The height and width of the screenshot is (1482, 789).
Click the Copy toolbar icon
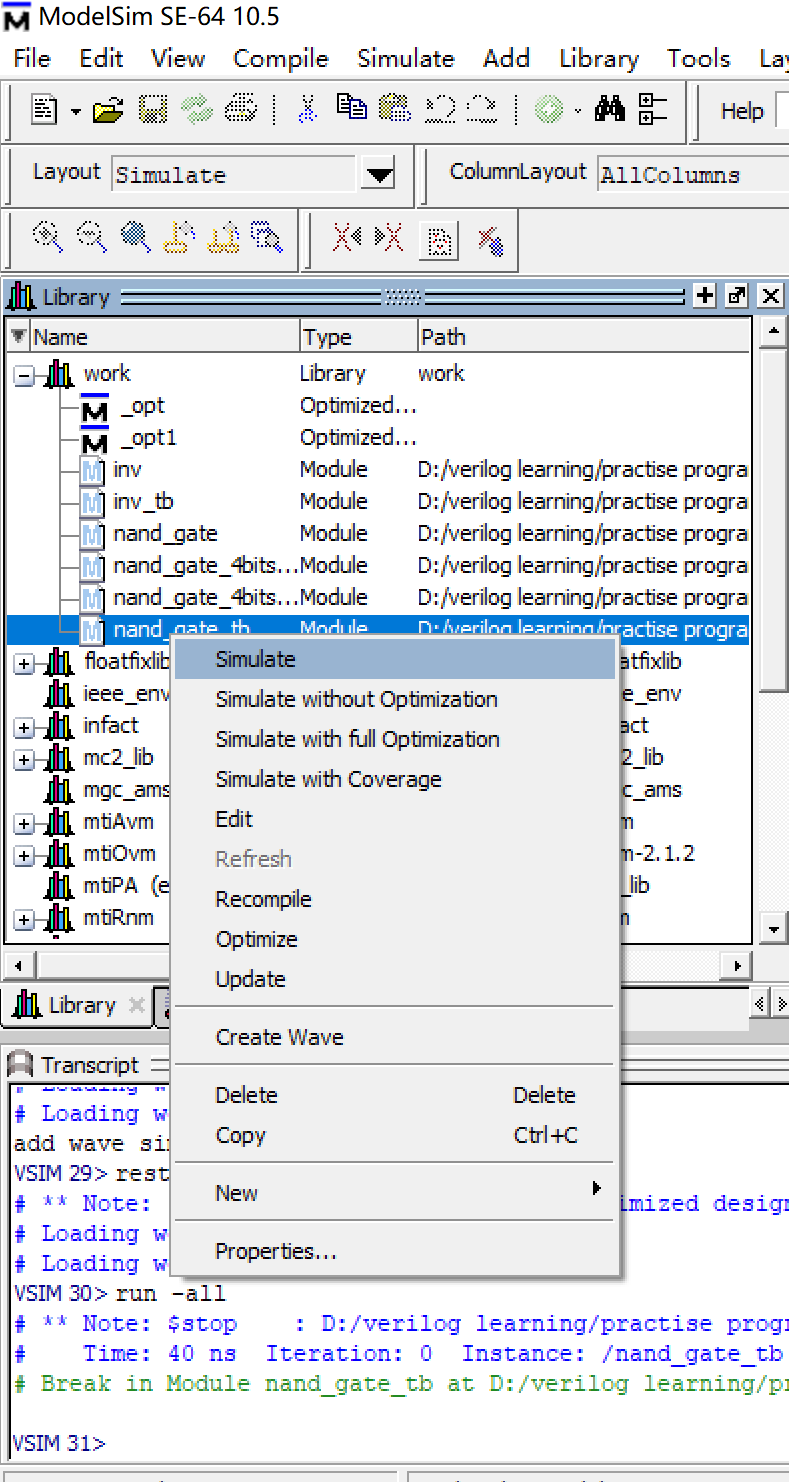click(351, 109)
